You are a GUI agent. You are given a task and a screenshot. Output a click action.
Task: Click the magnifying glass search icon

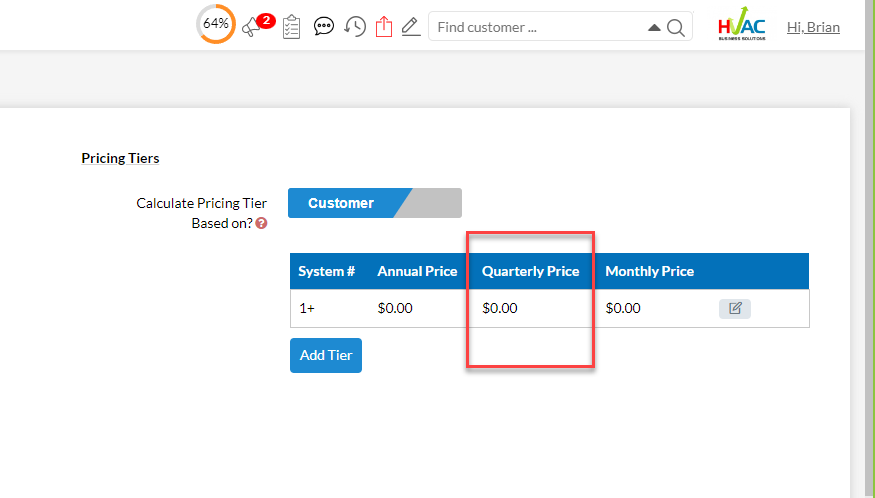pyautogui.click(x=676, y=27)
